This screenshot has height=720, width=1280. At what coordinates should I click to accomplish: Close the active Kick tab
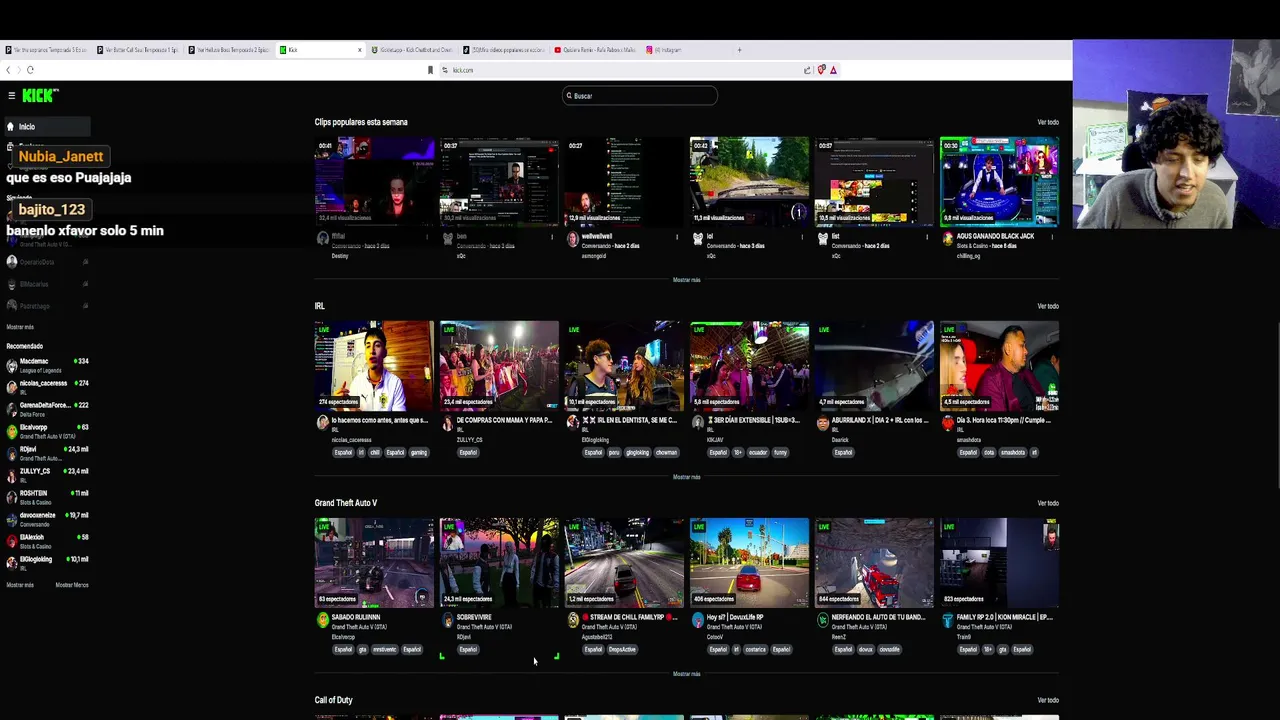click(359, 50)
